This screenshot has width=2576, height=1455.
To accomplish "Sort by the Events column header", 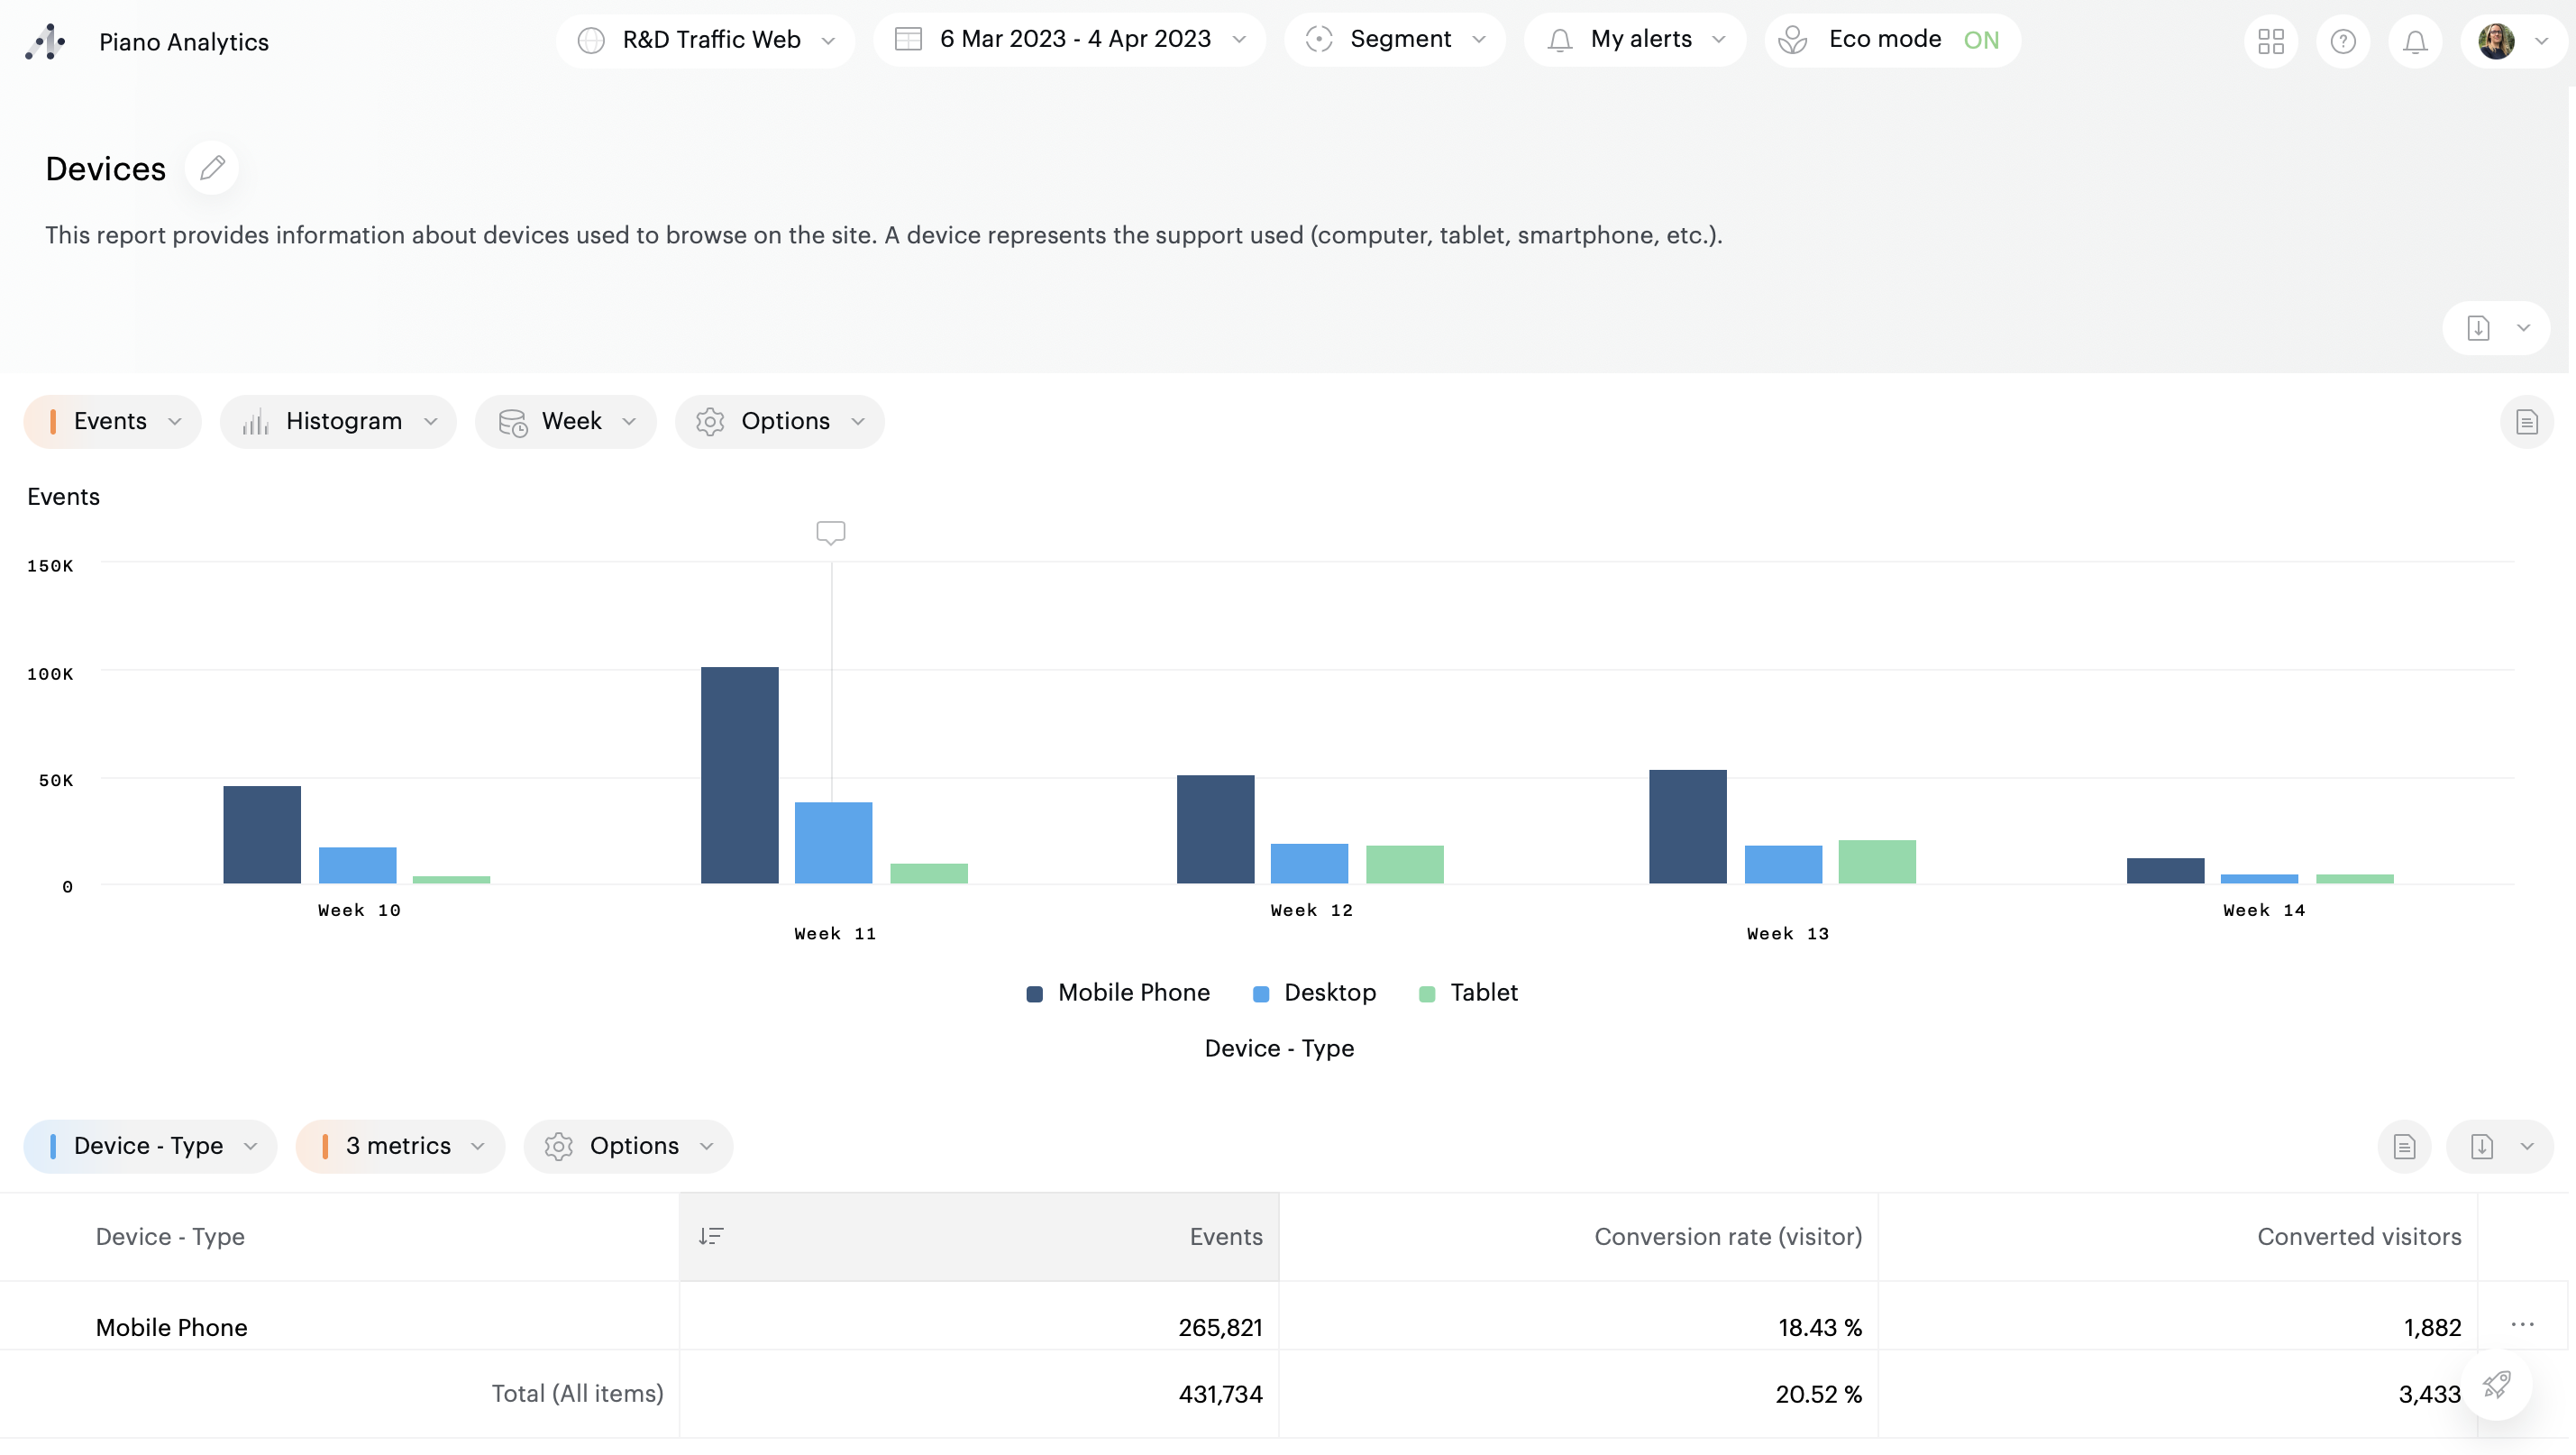I will [x=1225, y=1237].
